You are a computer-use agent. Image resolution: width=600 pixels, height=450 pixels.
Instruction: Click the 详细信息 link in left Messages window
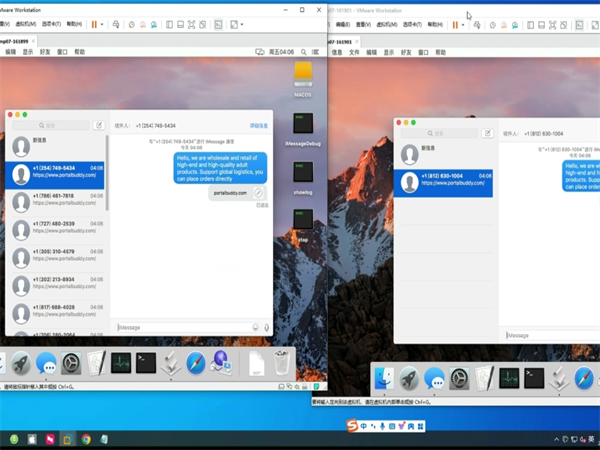tap(259, 126)
